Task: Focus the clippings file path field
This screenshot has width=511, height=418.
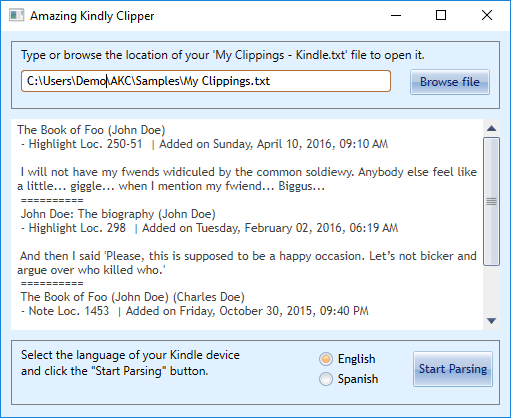Action: coord(206,81)
